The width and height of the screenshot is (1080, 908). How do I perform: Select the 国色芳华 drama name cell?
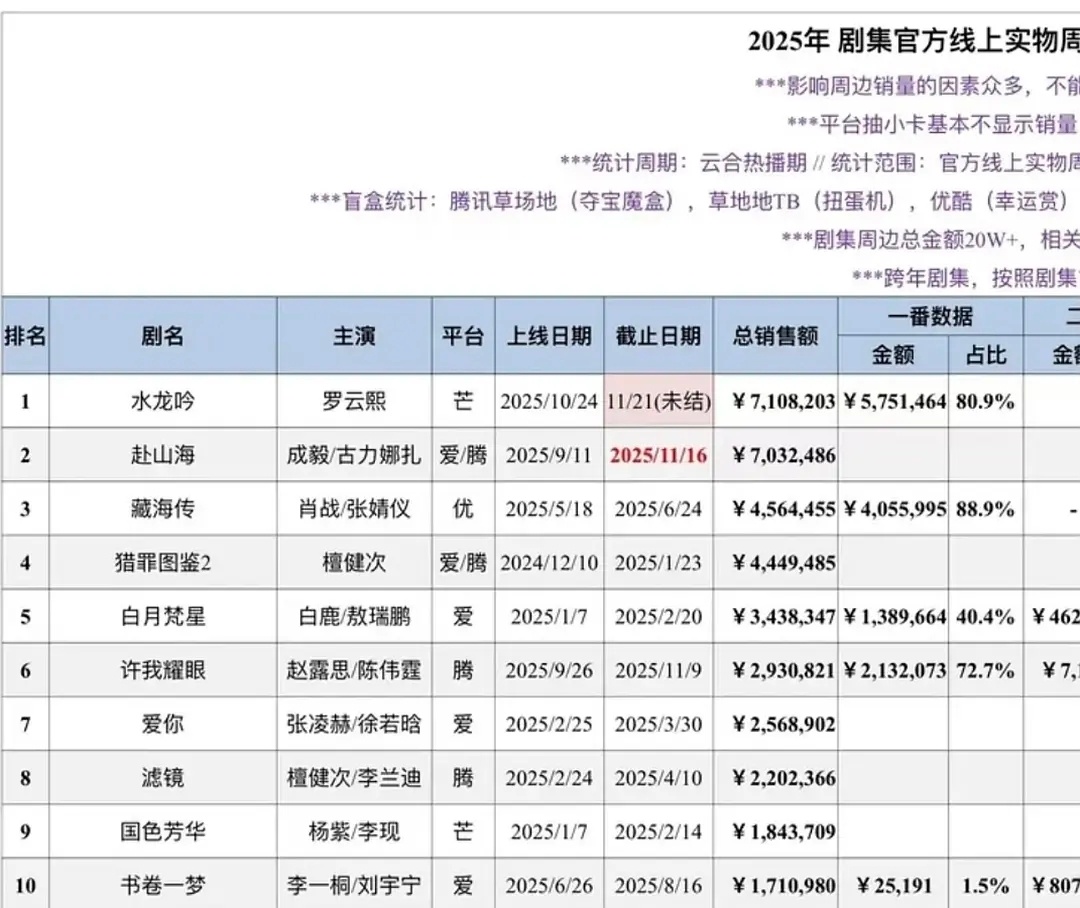pyautogui.click(x=163, y=831)
